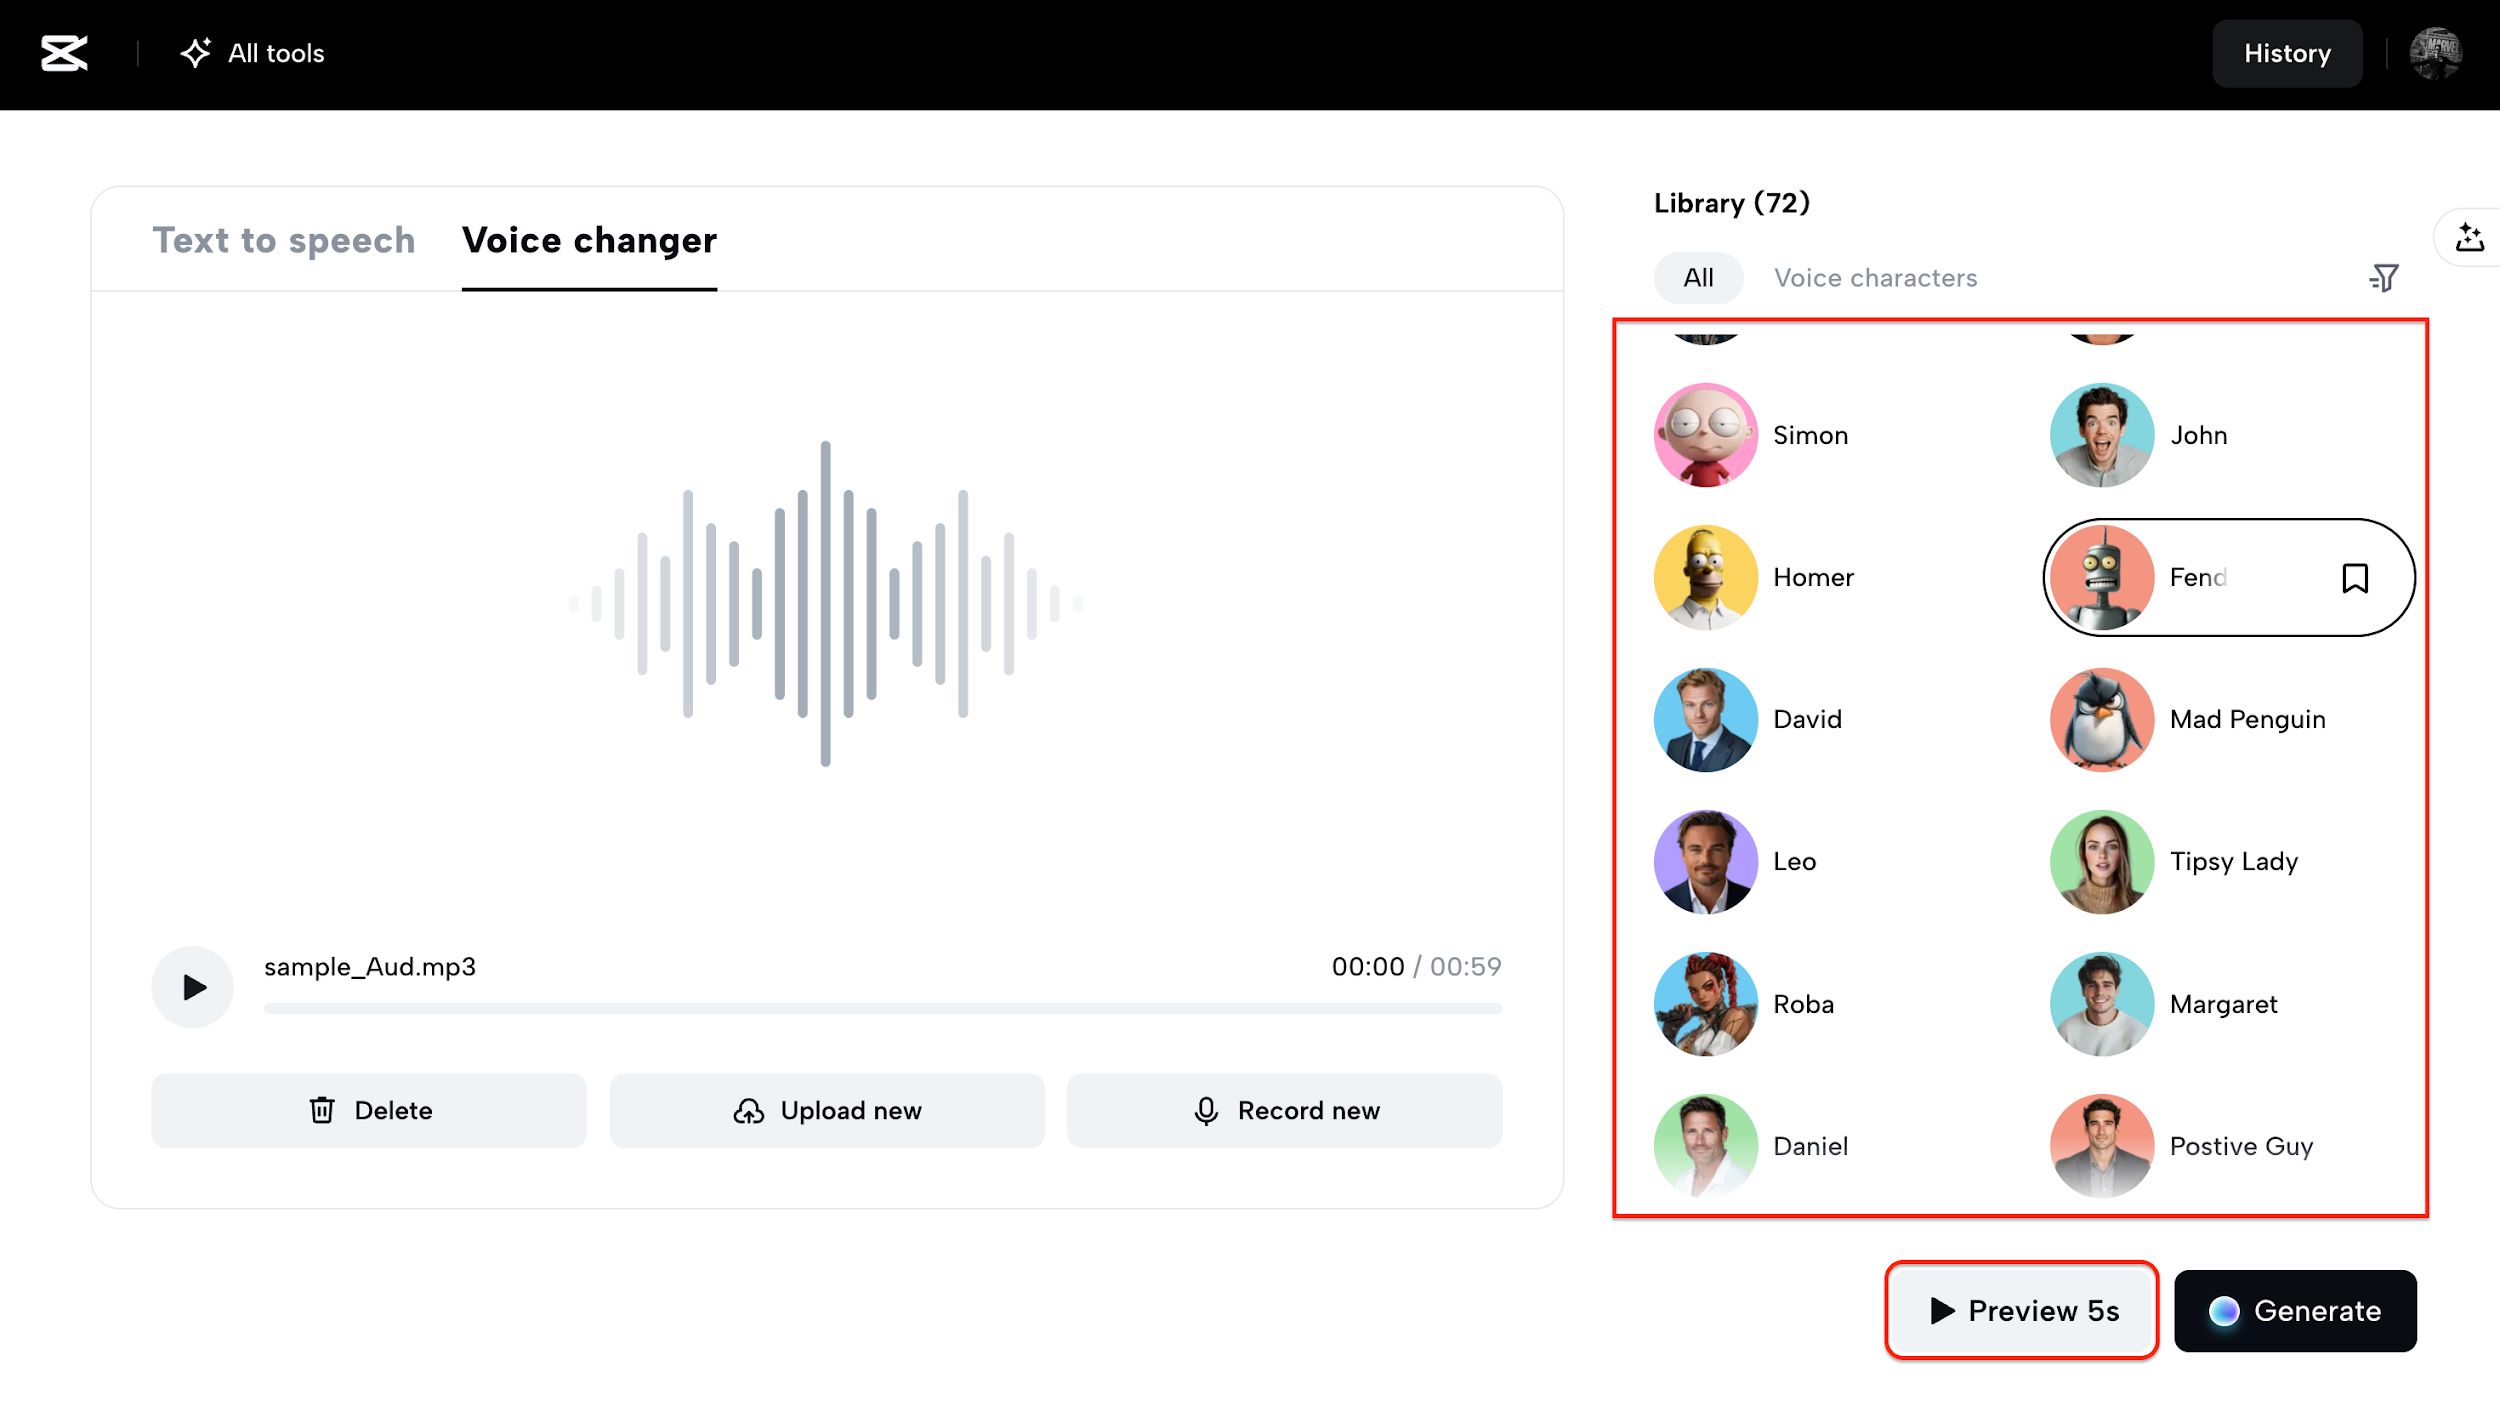Click the Upload new button
Screen dimensions: 2500x1412
[x=827, y=1111]
